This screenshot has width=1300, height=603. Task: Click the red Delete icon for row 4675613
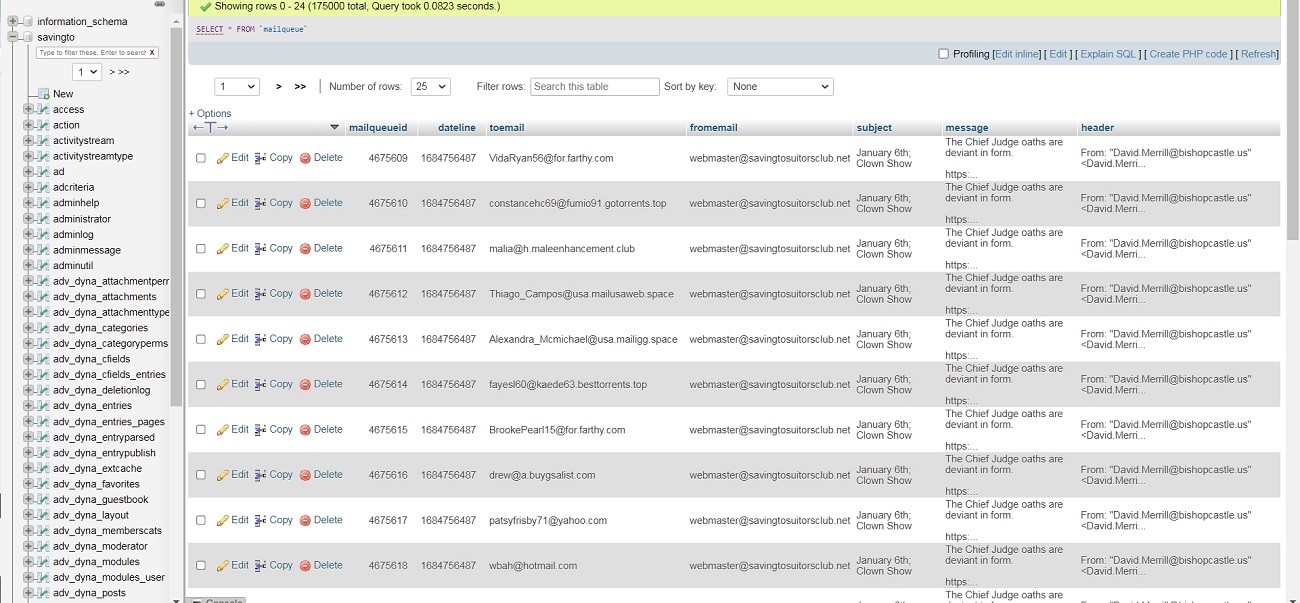[305, 339]
